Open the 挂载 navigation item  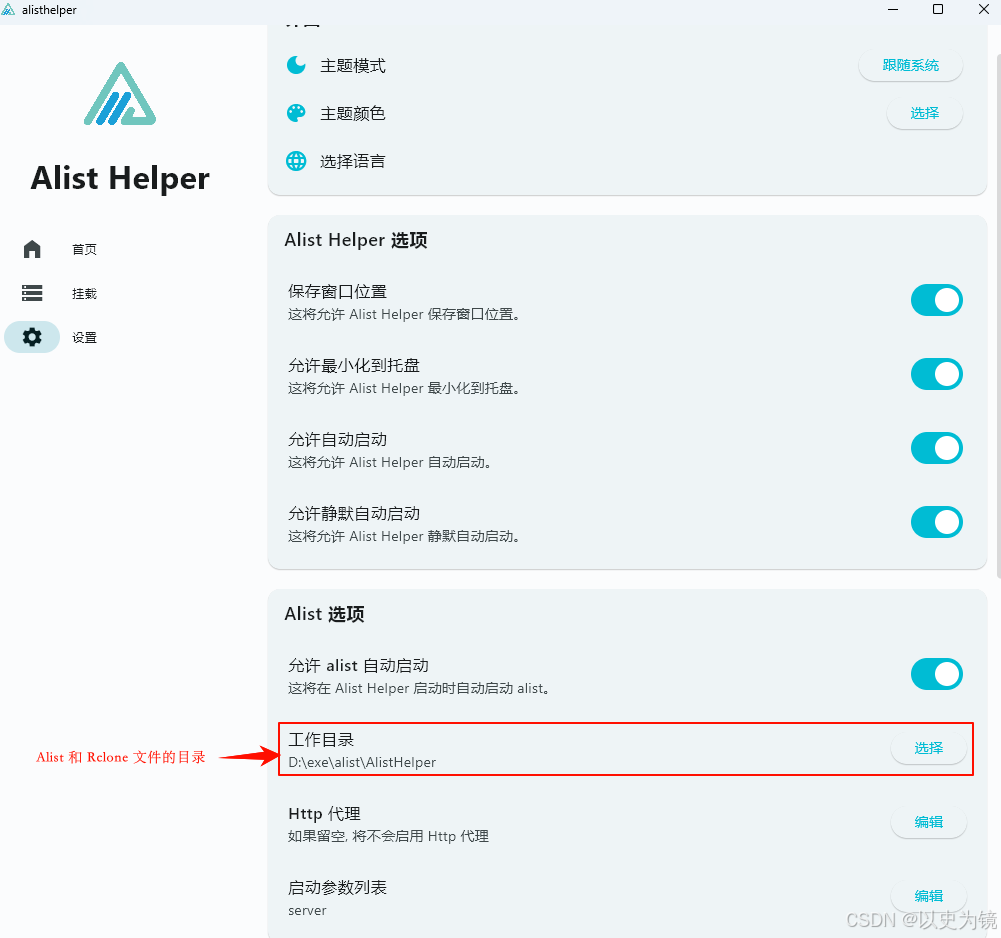click(x=84, y=293)
